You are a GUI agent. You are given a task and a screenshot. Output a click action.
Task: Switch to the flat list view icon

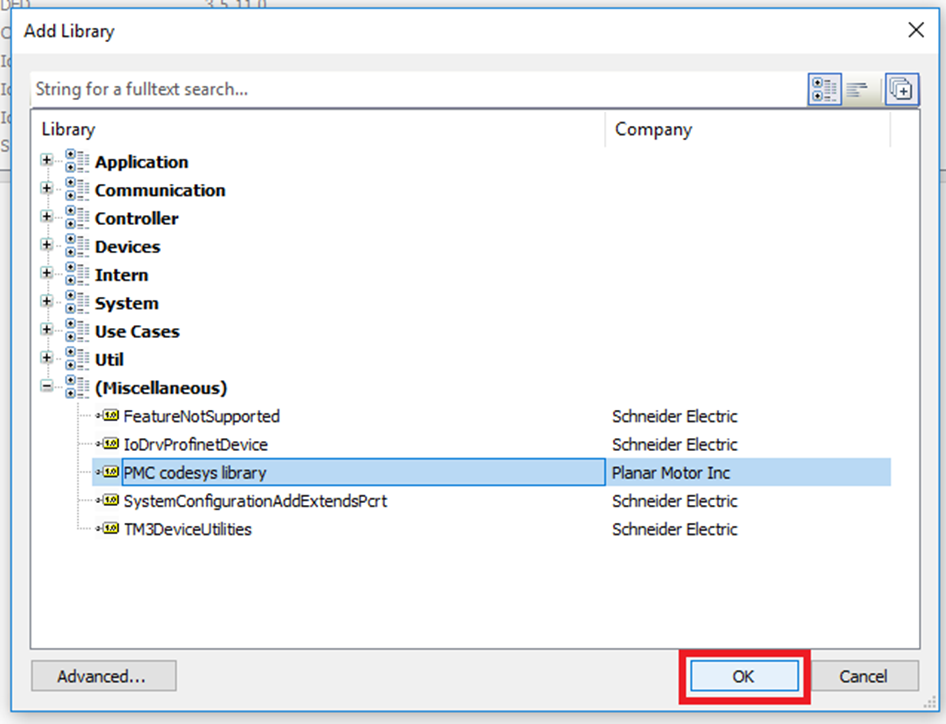point(857,90)
